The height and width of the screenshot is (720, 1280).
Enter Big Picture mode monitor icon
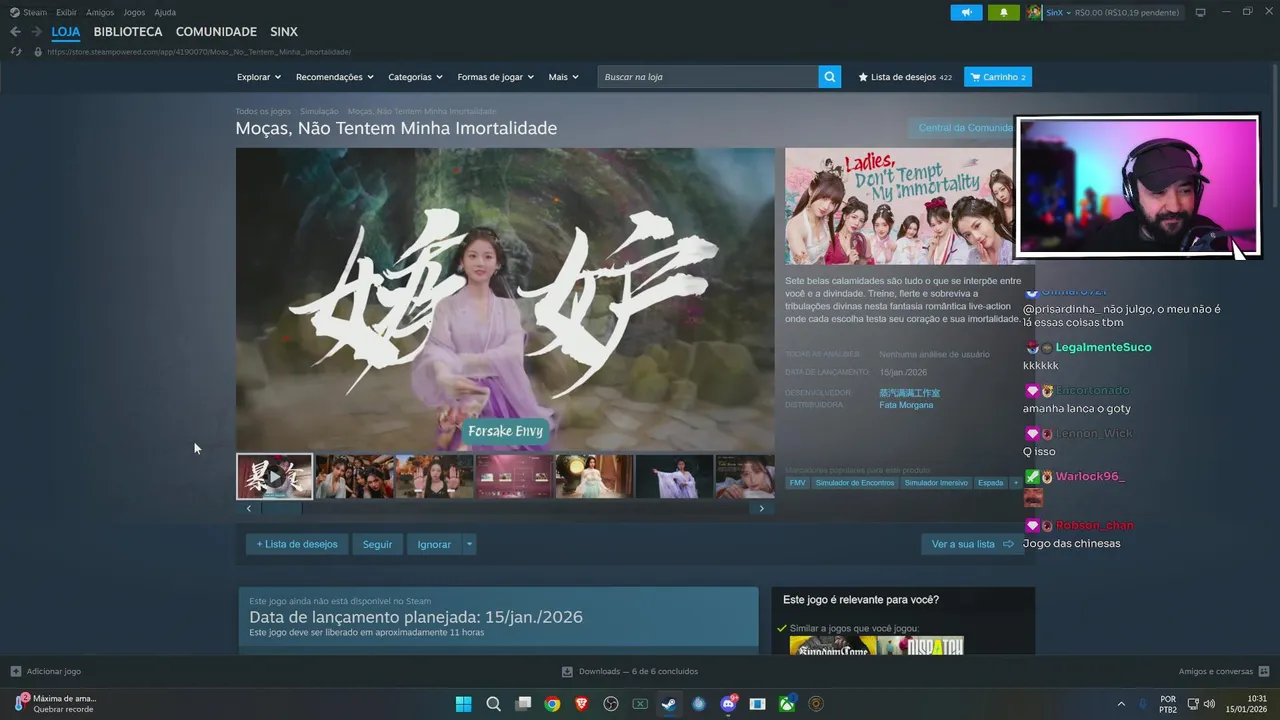pos(1200,12)
